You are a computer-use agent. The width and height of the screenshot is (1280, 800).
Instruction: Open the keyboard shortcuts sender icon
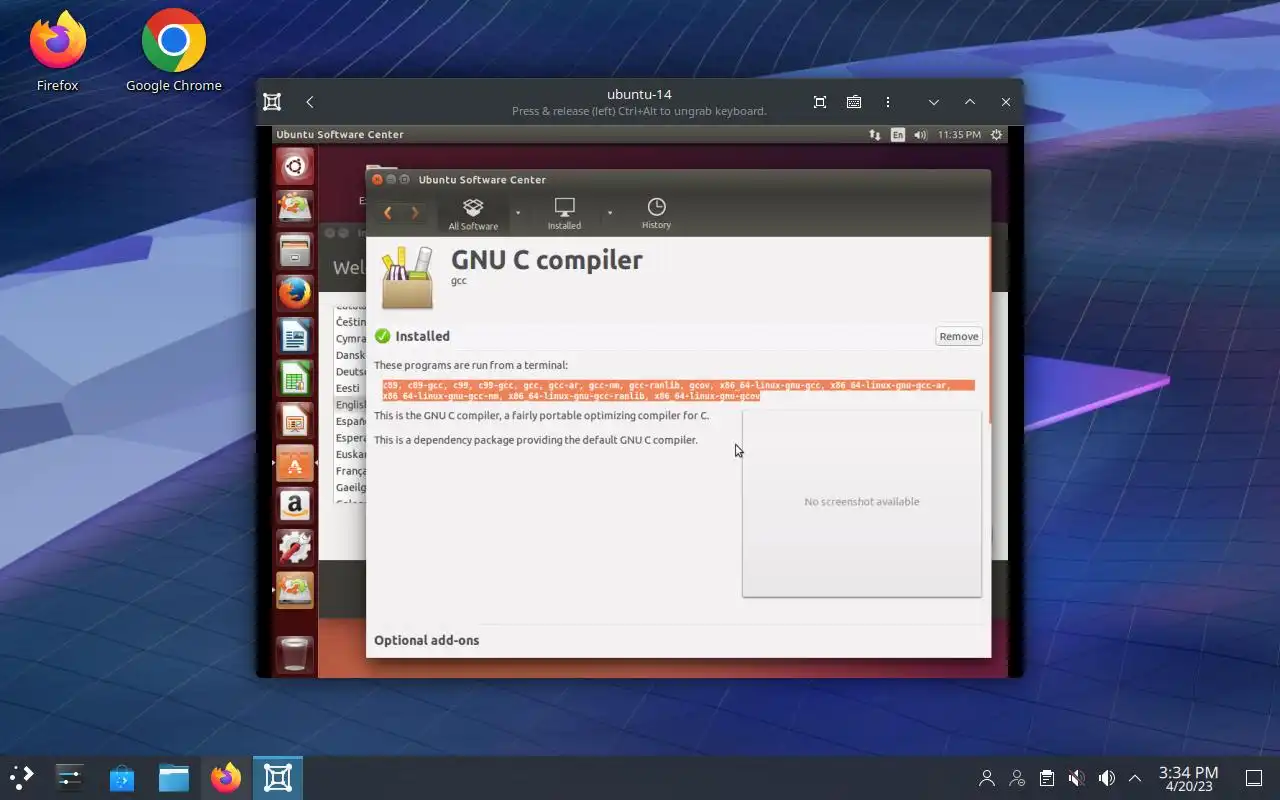pos(854,102)
